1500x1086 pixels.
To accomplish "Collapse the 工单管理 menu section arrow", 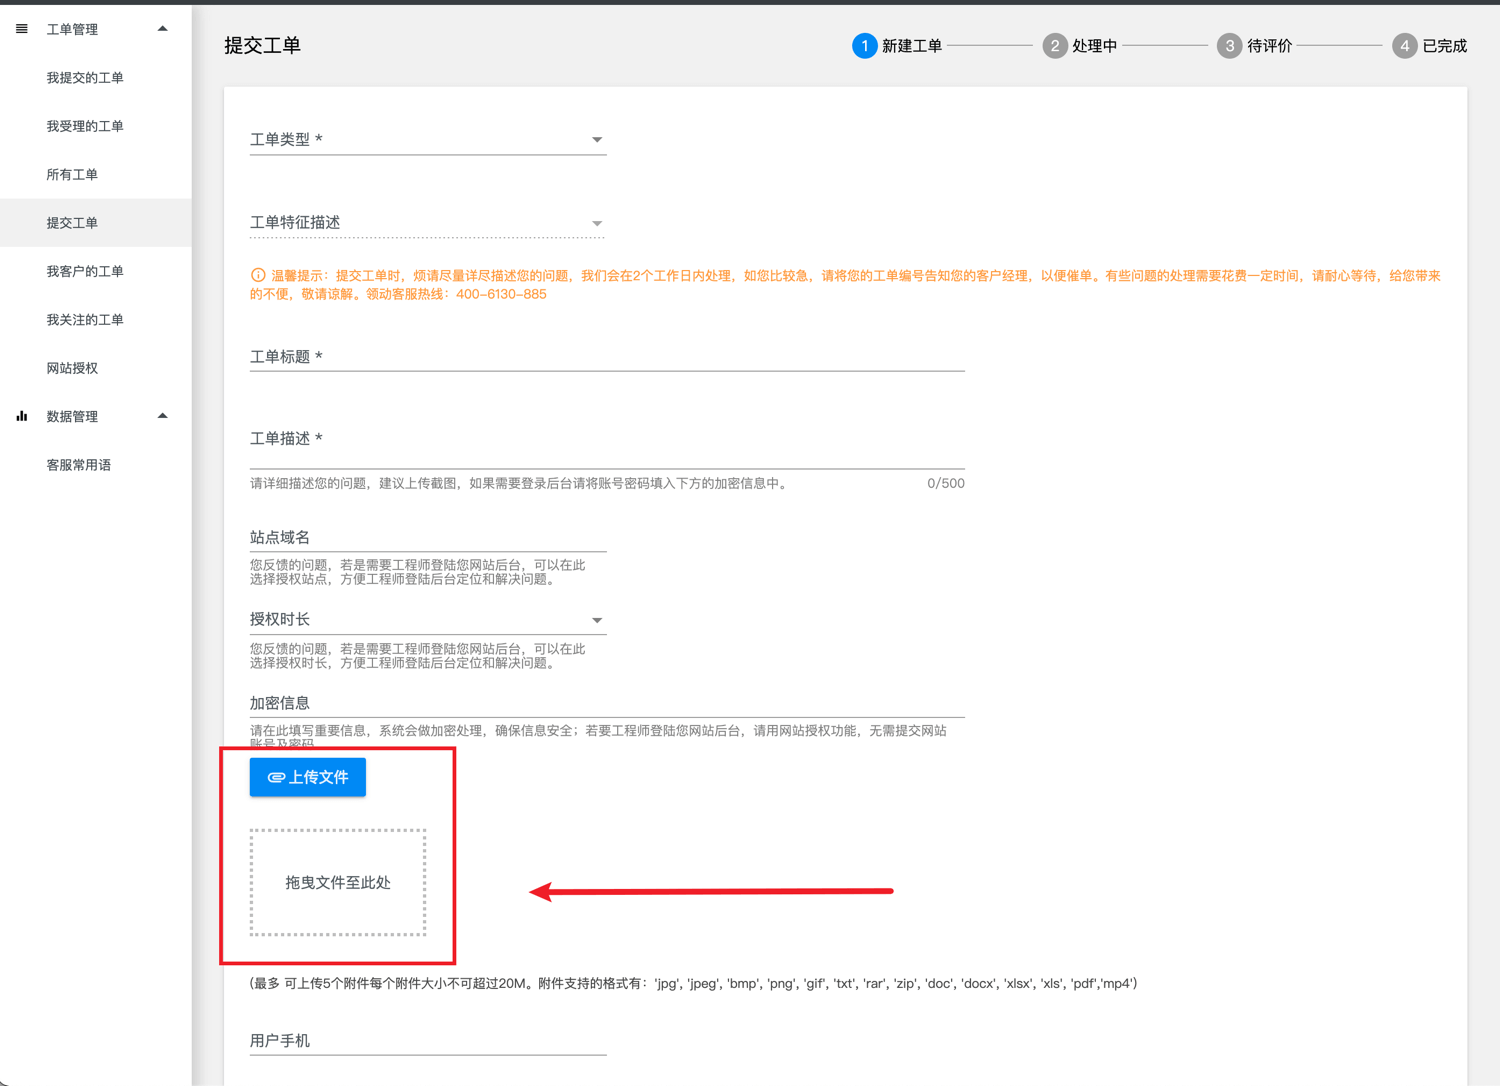I will coord(163,29).
